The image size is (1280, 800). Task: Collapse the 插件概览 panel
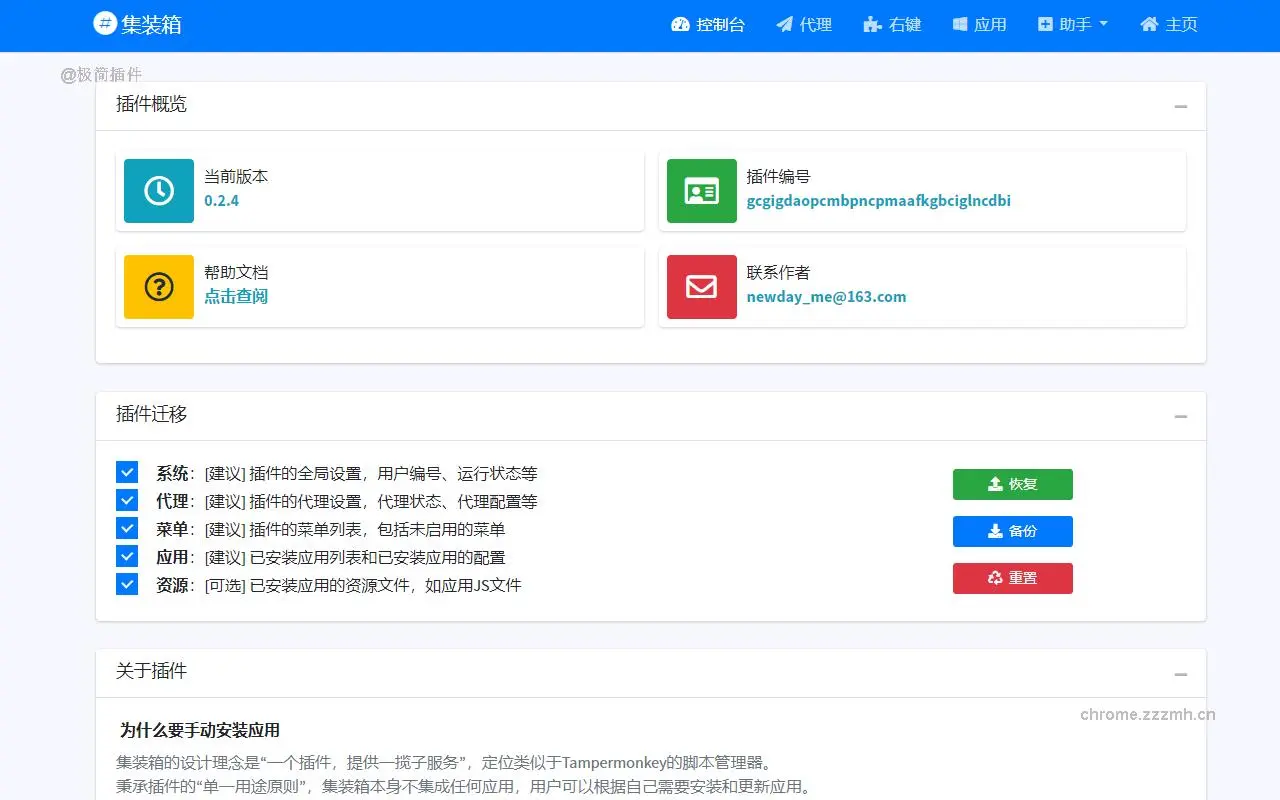1180,106
